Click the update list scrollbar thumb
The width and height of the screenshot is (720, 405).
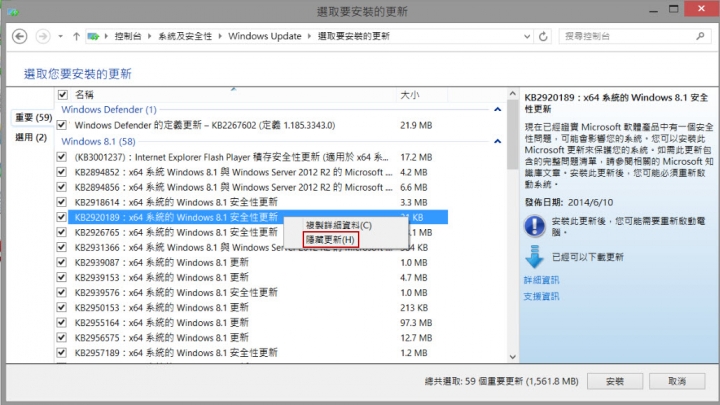tap(512, 134)
